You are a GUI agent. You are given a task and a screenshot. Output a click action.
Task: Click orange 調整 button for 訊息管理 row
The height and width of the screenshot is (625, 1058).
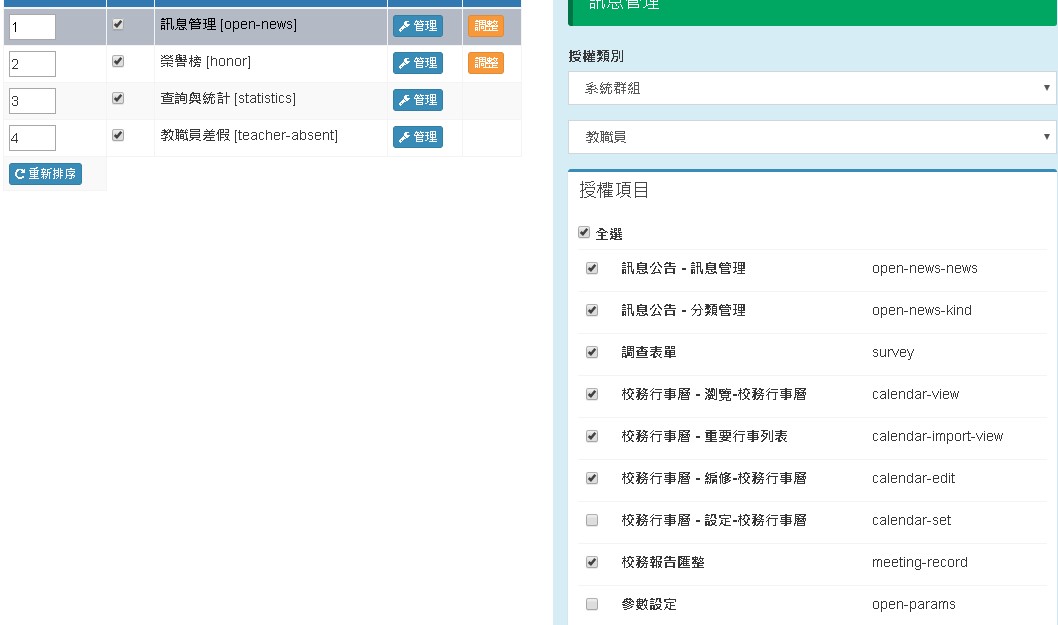click(486, 26)
